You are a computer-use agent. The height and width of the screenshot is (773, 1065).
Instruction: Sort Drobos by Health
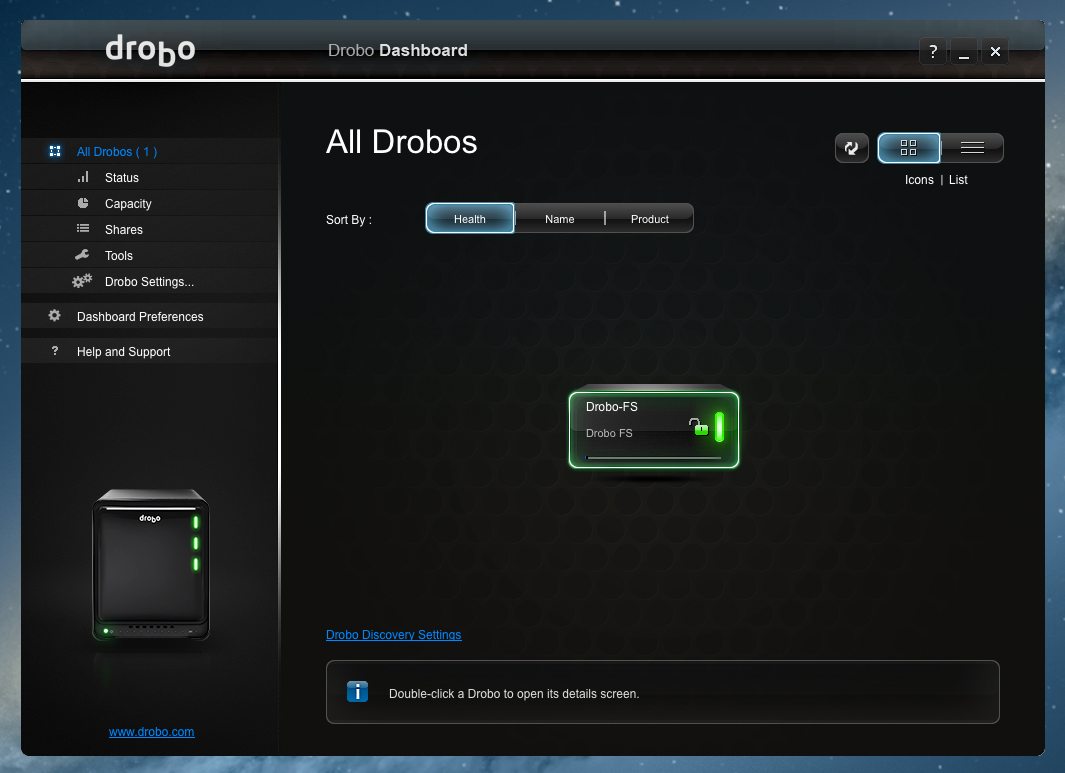tap(469, 219)
